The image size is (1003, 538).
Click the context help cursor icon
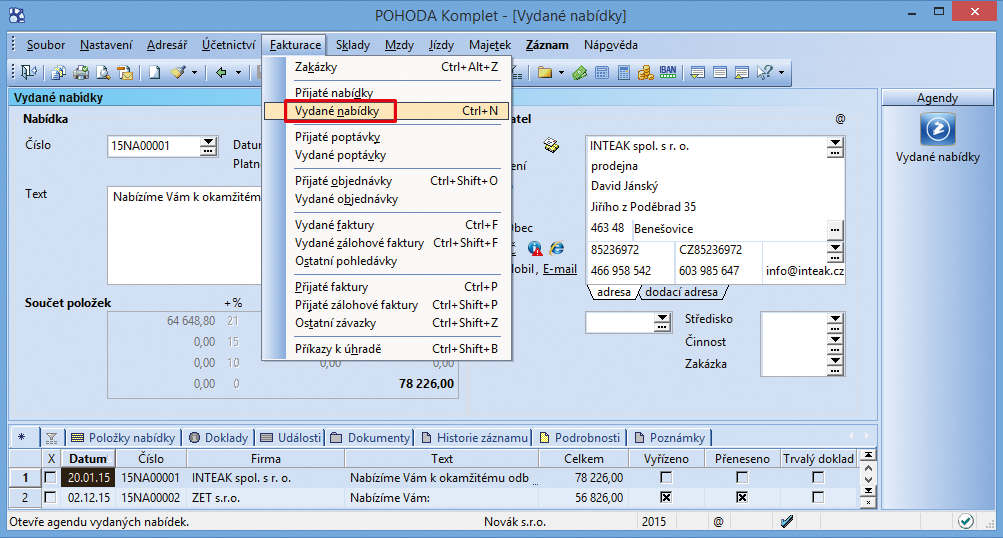click(764, 73)
